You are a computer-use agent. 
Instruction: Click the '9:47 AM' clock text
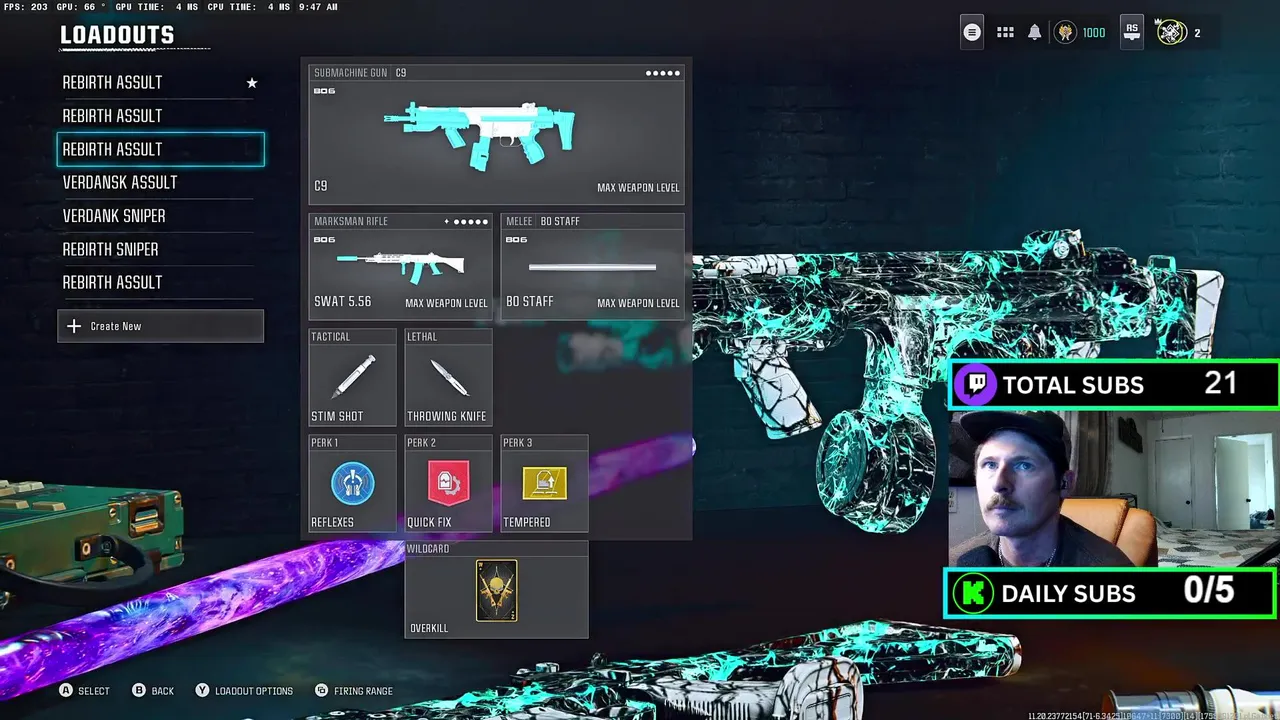(x=318, y=7)
